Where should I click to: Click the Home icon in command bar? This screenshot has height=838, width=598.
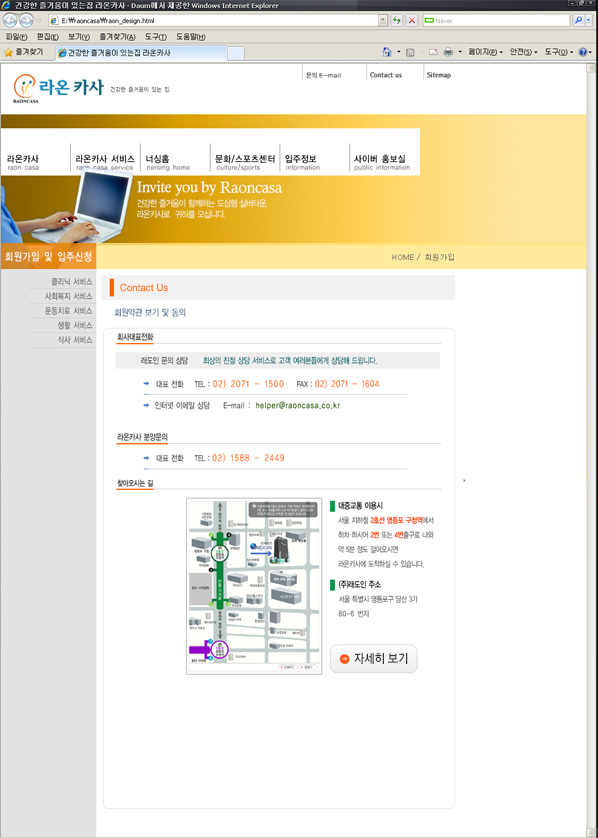click(387, 52)
